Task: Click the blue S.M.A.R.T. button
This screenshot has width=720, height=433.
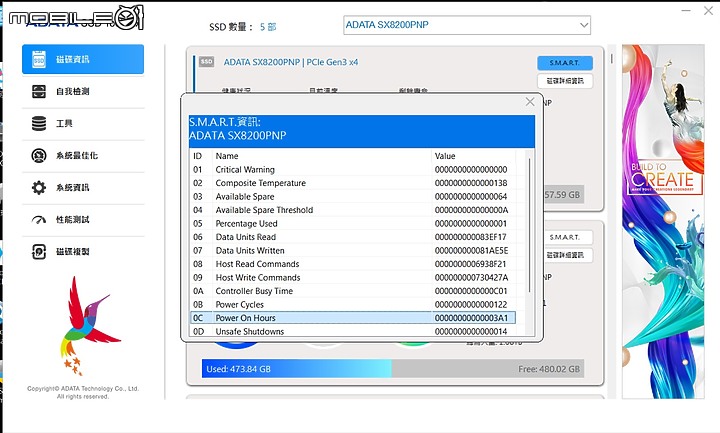Action: tap(565, 62)
